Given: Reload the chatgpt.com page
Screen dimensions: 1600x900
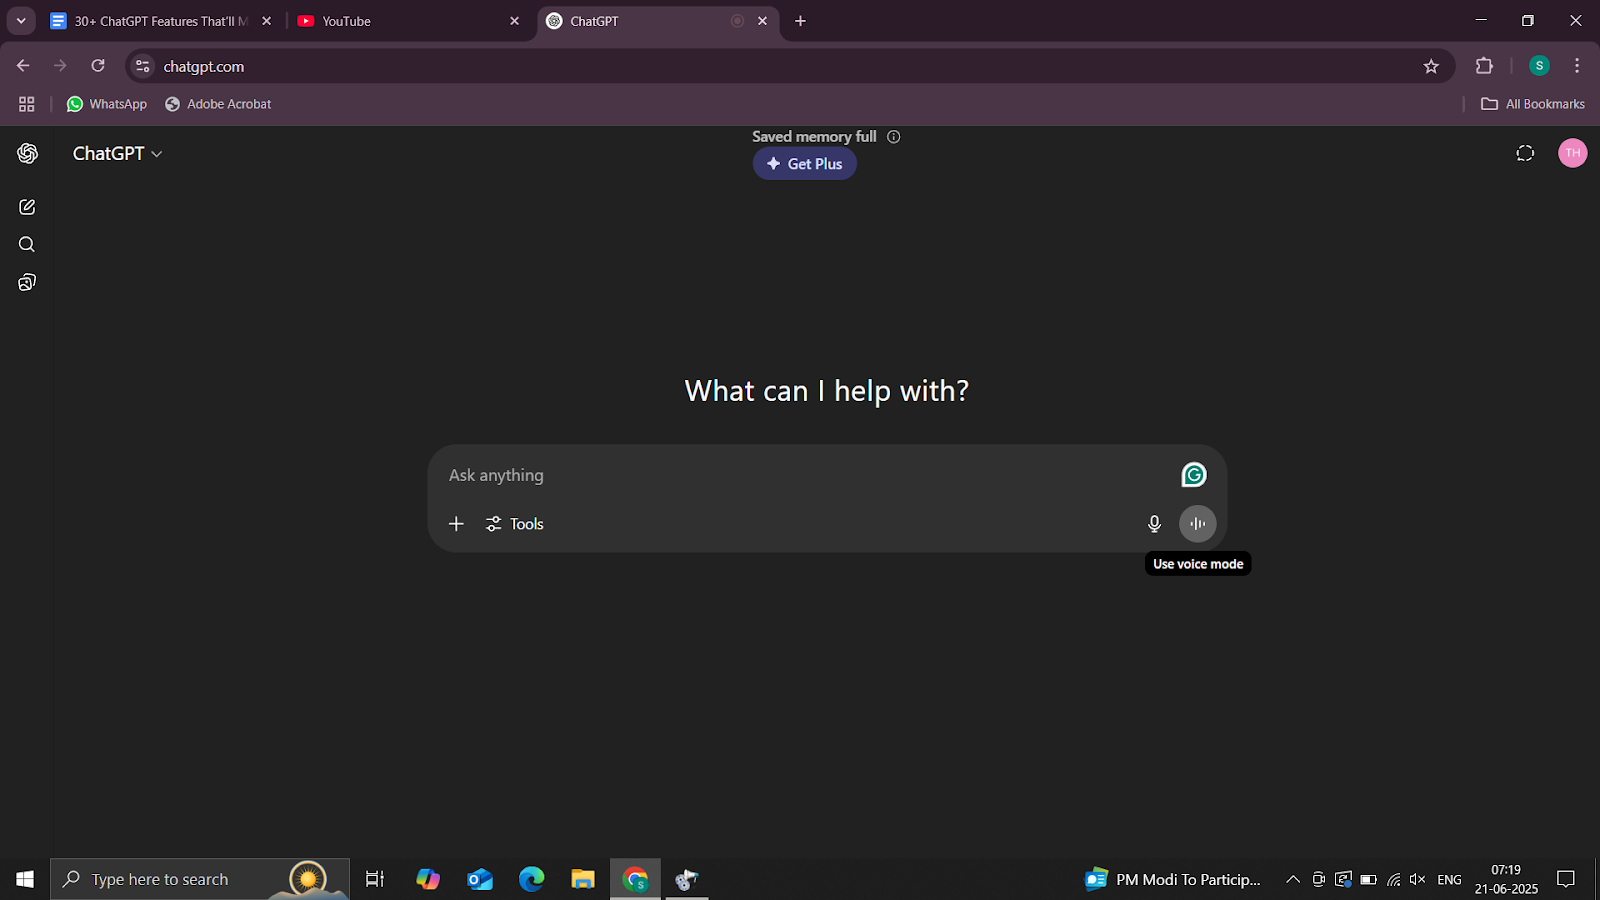Looking at the screenshot, I should point(98,66).
